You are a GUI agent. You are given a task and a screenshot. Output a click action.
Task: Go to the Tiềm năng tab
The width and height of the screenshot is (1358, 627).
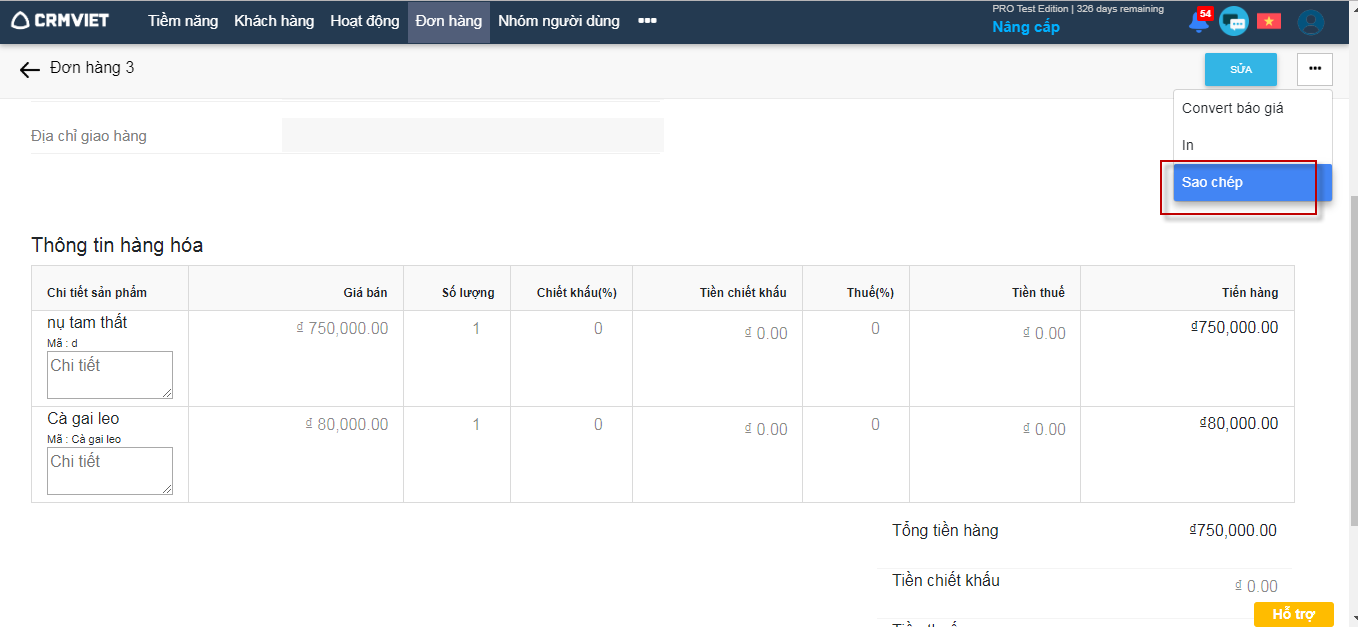click(183, 21)
